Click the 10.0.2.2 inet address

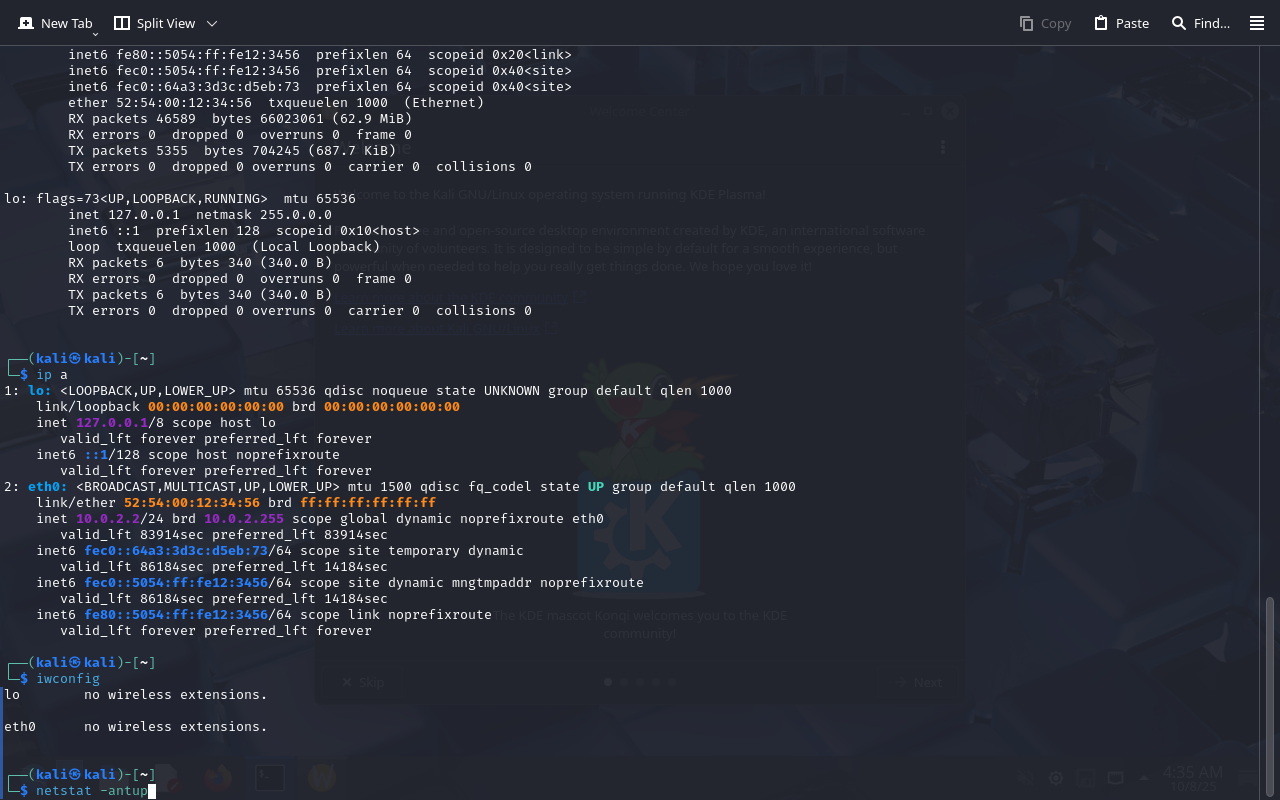pos(107,519)
